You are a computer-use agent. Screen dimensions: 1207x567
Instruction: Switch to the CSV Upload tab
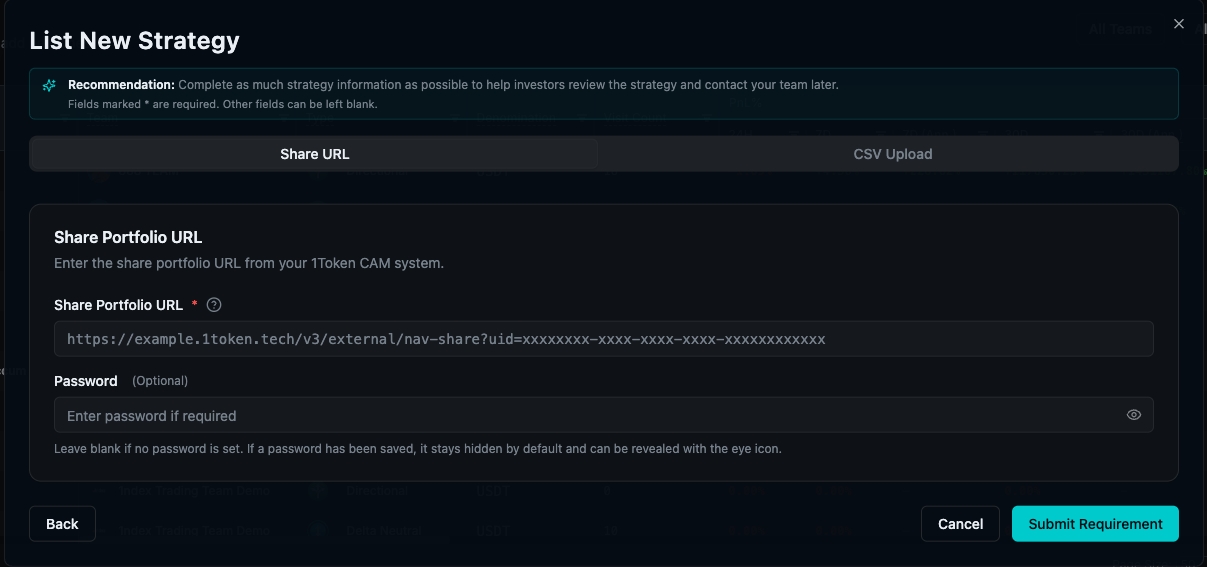892,154
